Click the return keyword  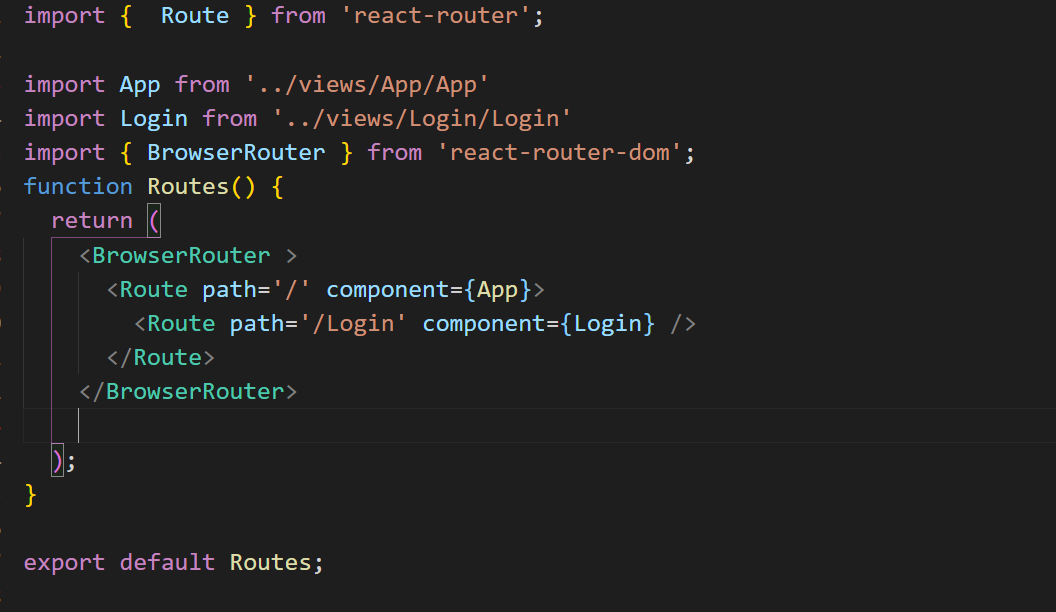pos(91,219)
